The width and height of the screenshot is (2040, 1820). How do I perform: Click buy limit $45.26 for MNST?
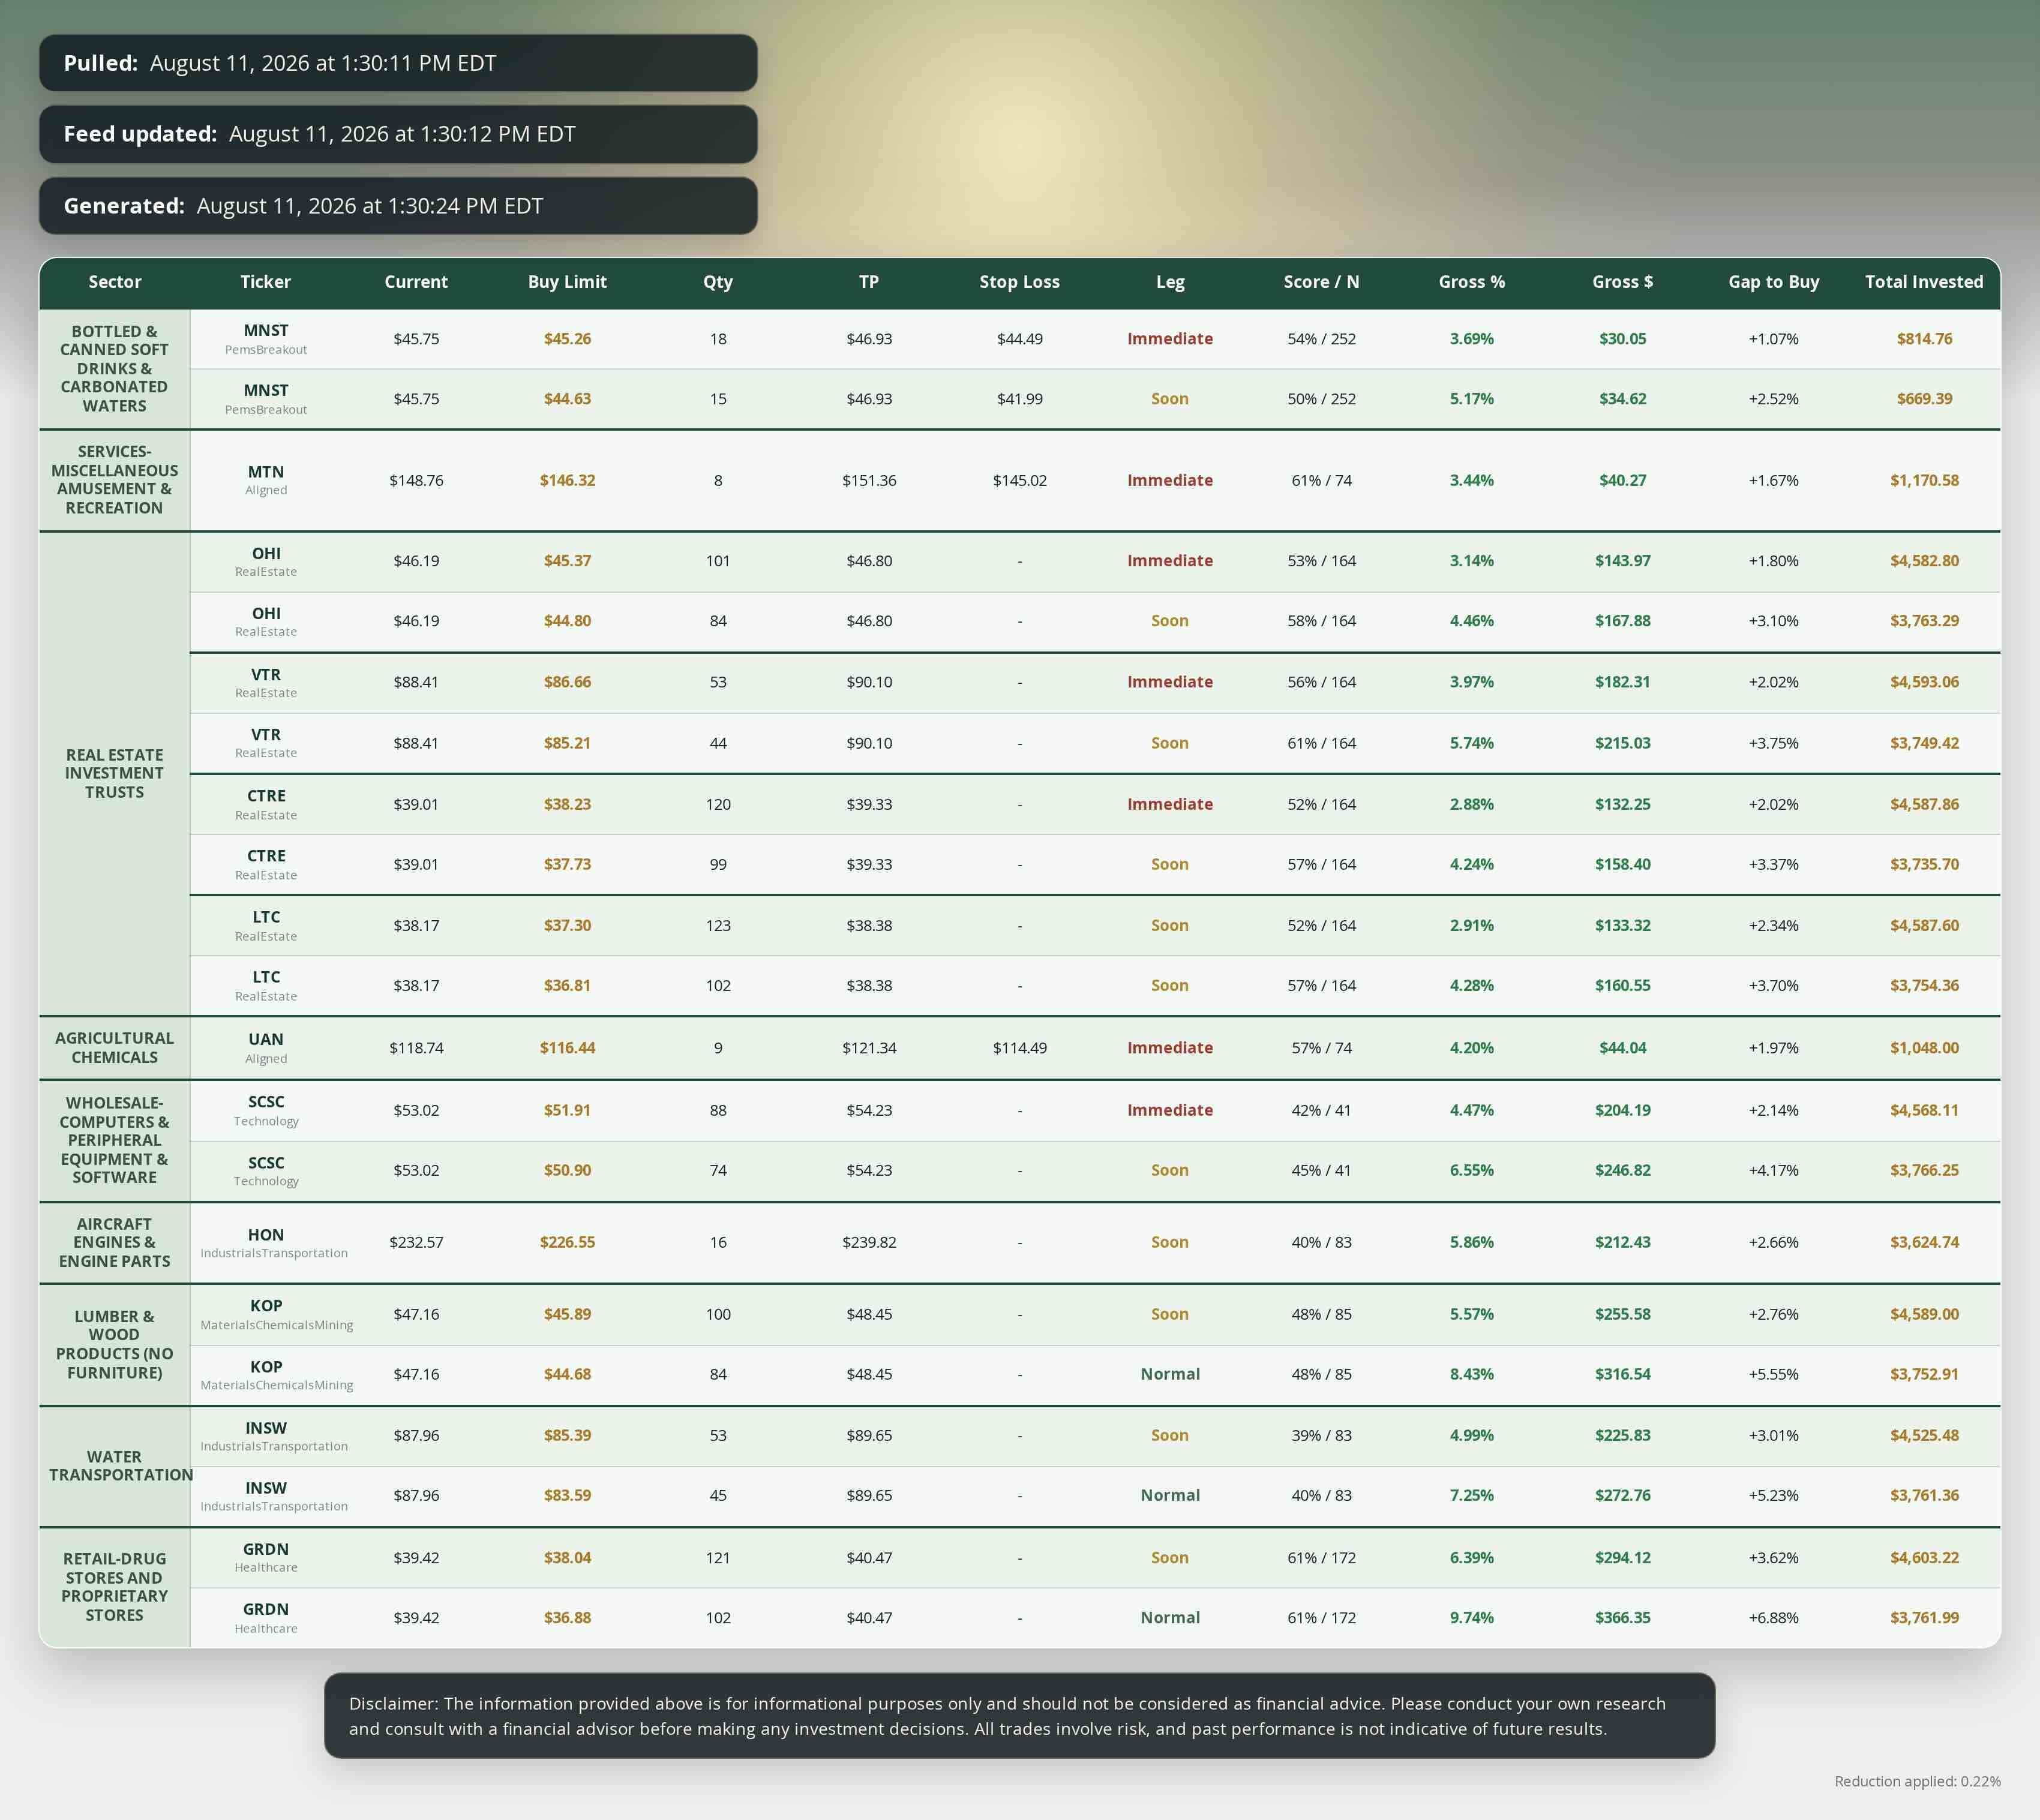click(567, 339)
